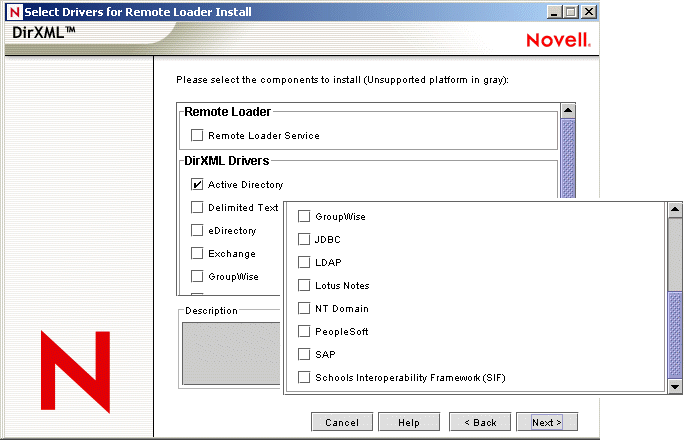Select the LDAP driver checkbox
The height and width of the screenshot is (440, 684).
click(x=305, y=262)
